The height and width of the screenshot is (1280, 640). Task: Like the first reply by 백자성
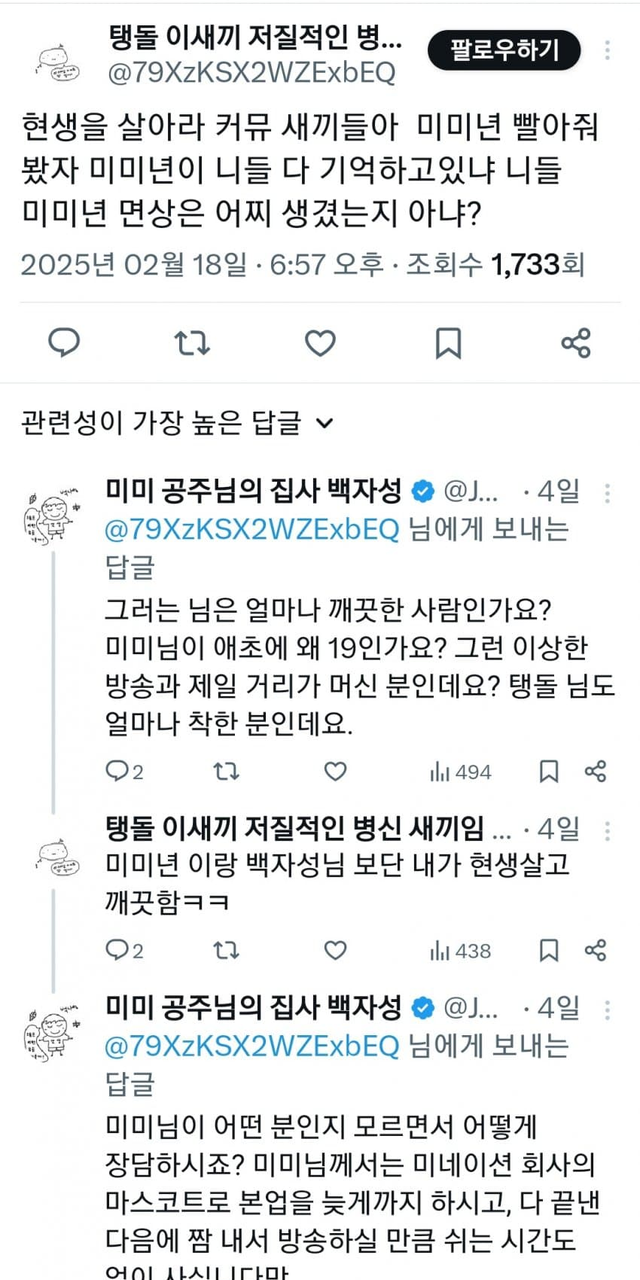(336, 771)
